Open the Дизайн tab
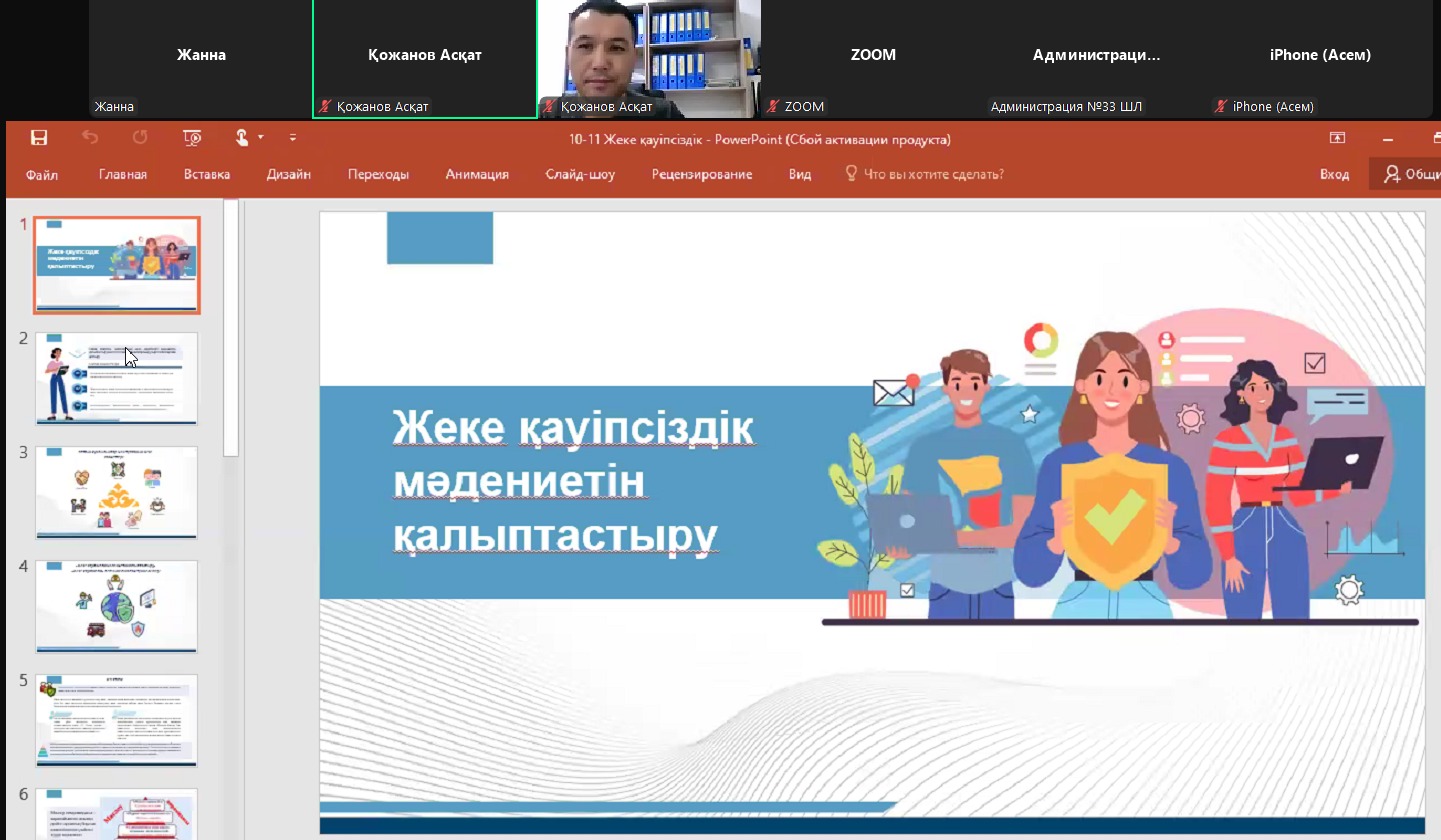The image size is (1441, 840). pyautogui.click(x=288, y=175)
